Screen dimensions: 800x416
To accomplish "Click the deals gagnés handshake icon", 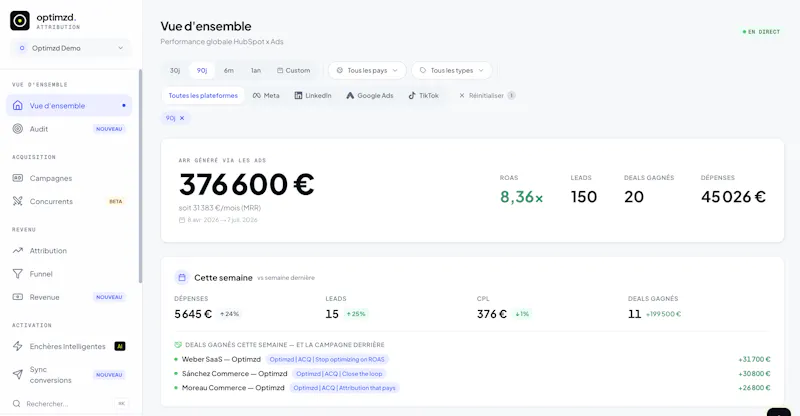I will (x=178, y=345).
